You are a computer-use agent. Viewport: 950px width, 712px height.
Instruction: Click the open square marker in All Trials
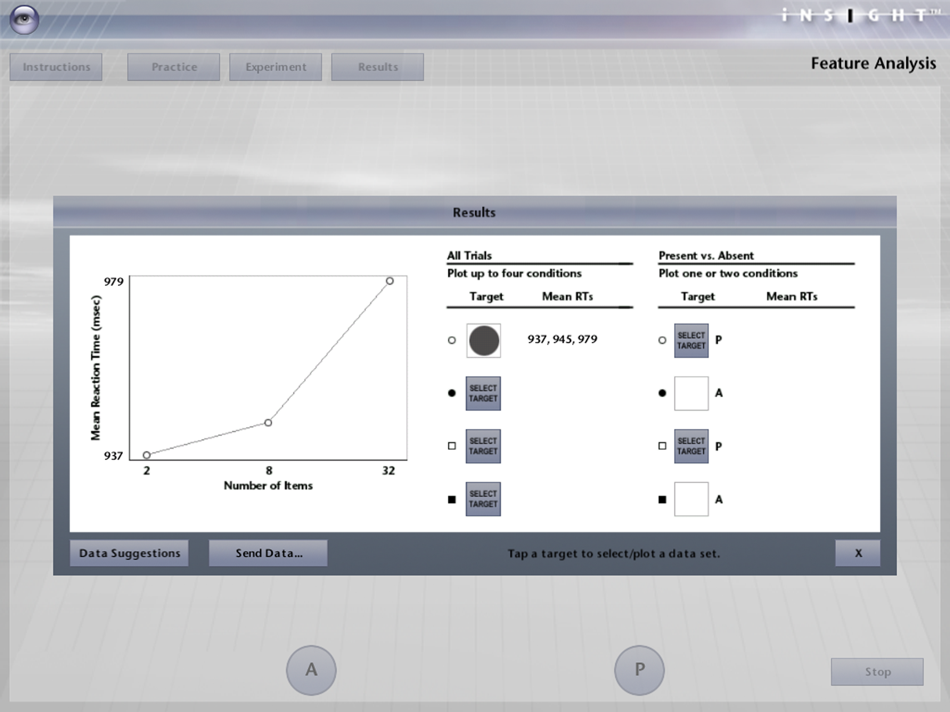(451, 446)
